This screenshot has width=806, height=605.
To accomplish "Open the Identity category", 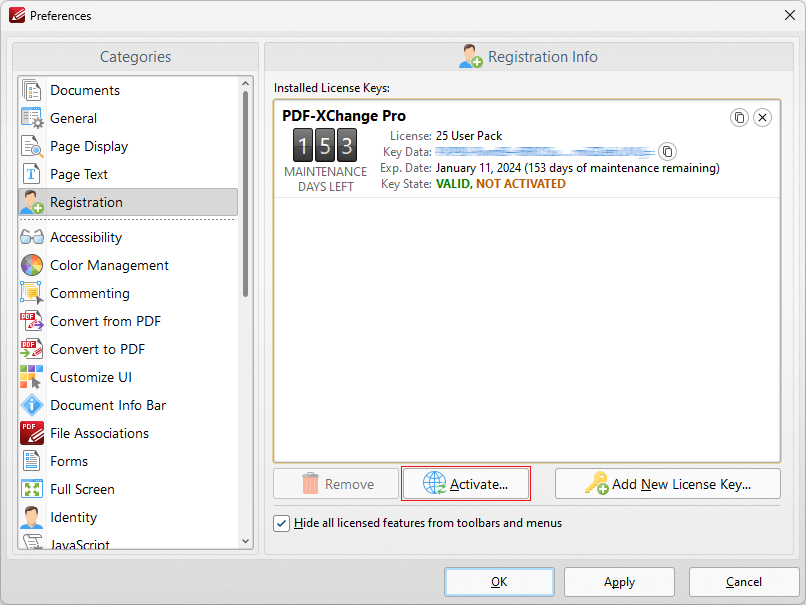I will click(128, 517).
